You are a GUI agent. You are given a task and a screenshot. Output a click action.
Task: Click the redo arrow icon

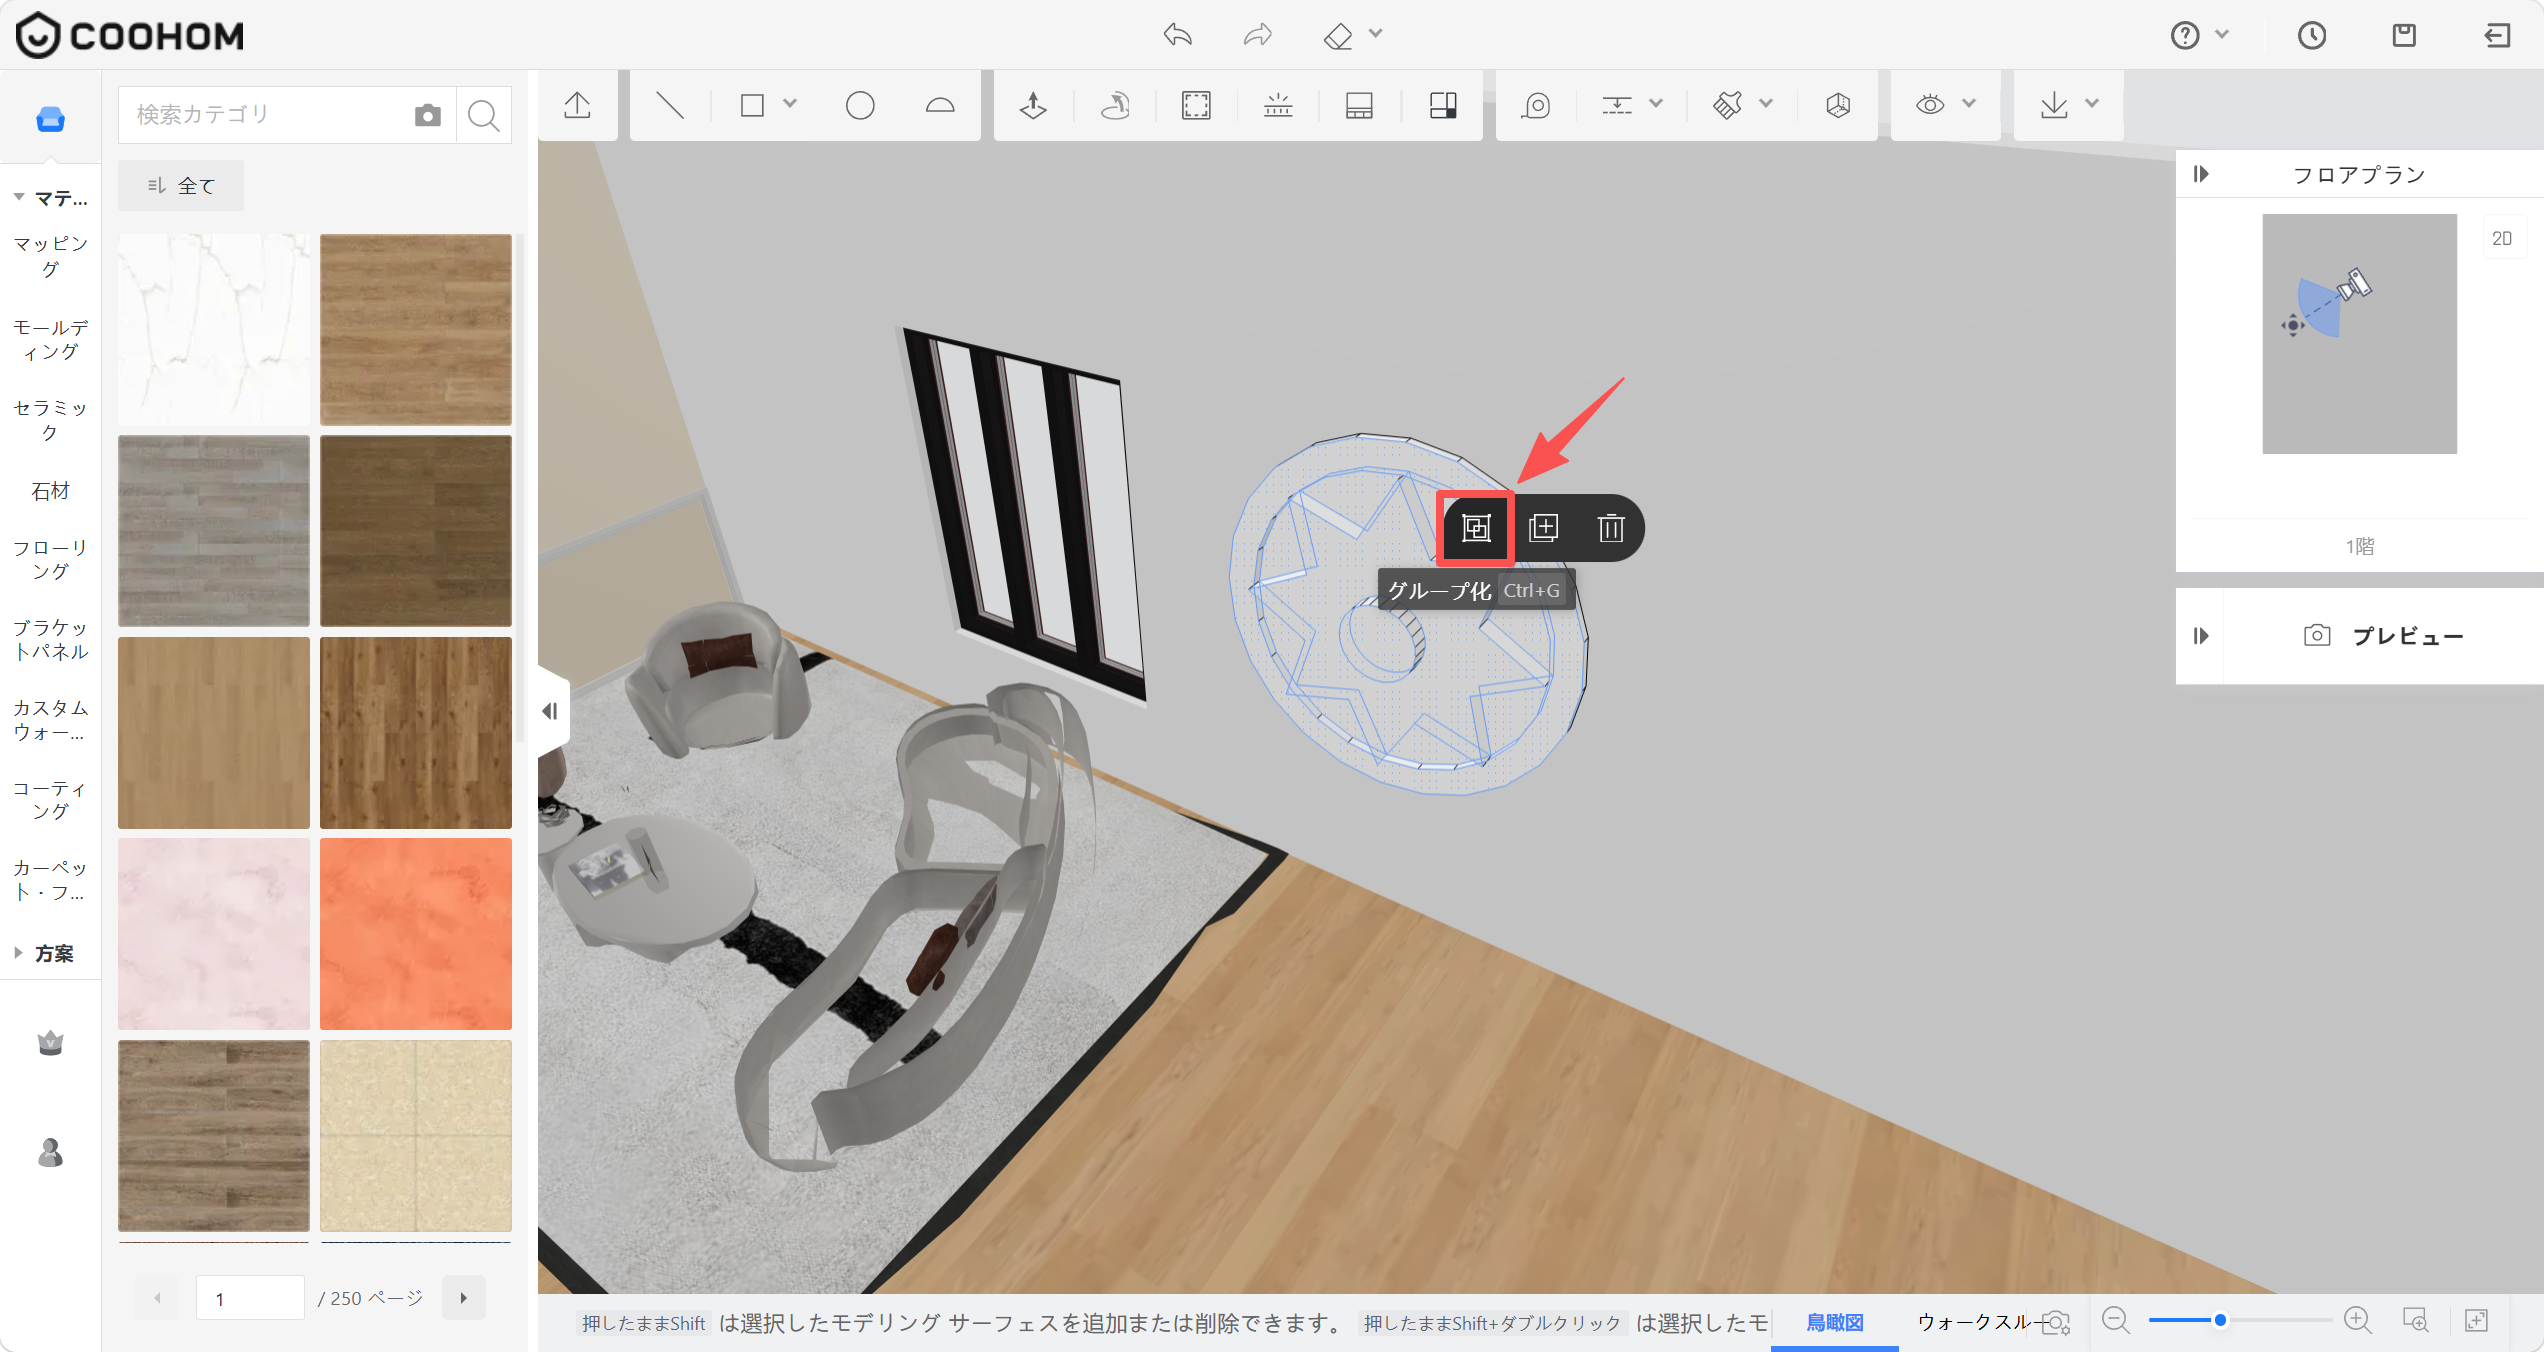click(x=1257, y=35)
